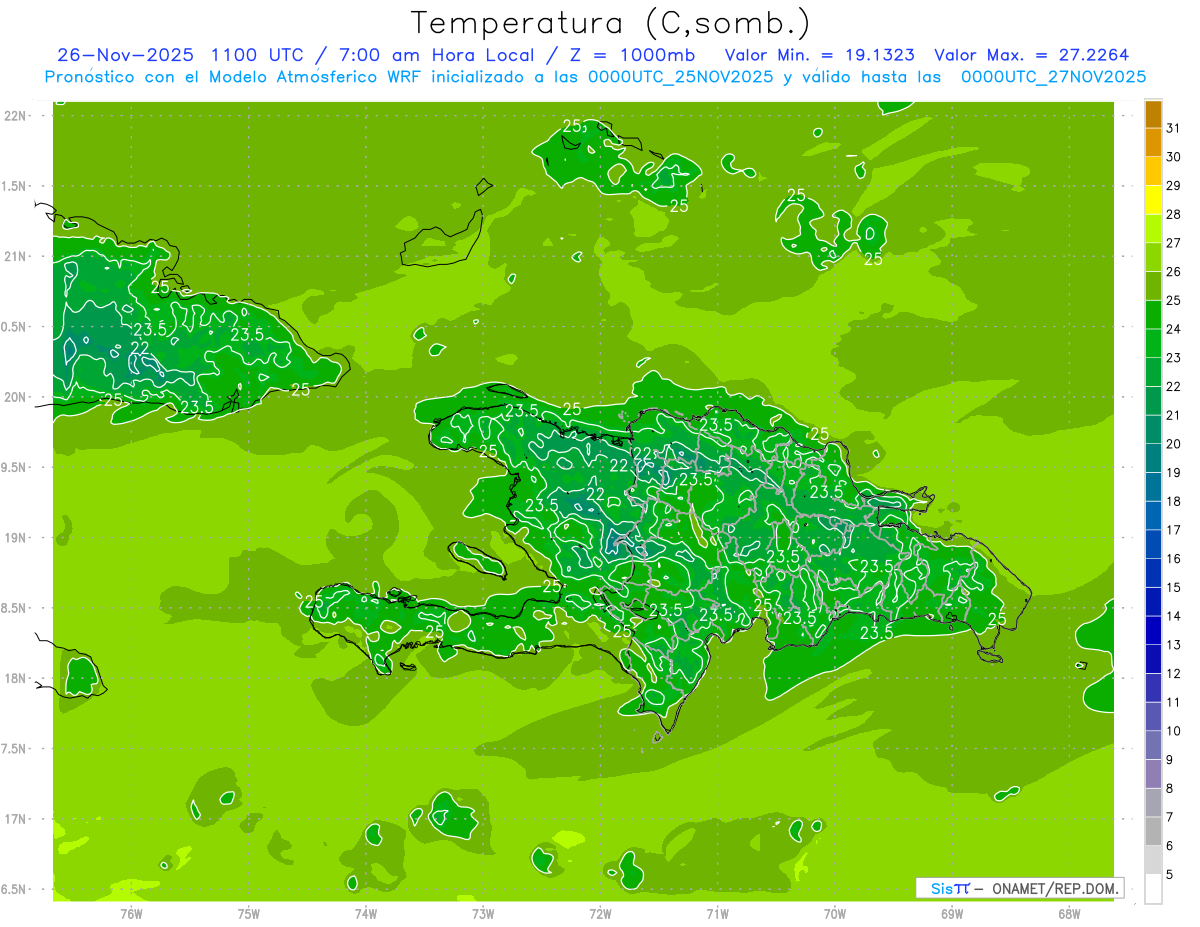This screenshot has width=1200, height=927.
Task: Click the title 'Temperatura (C,somb.)'
Action: (610, 23)
